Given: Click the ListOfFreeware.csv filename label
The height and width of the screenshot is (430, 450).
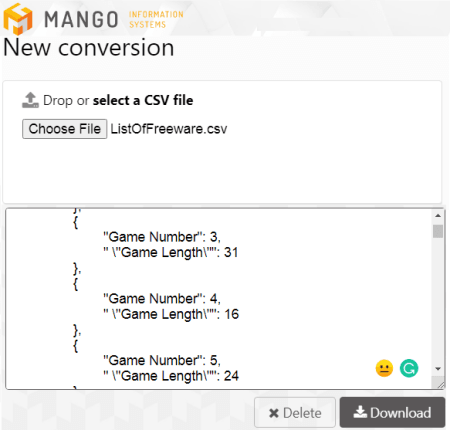Looking at the screenshot, I should pyautogui.click(x=169, y=129).
